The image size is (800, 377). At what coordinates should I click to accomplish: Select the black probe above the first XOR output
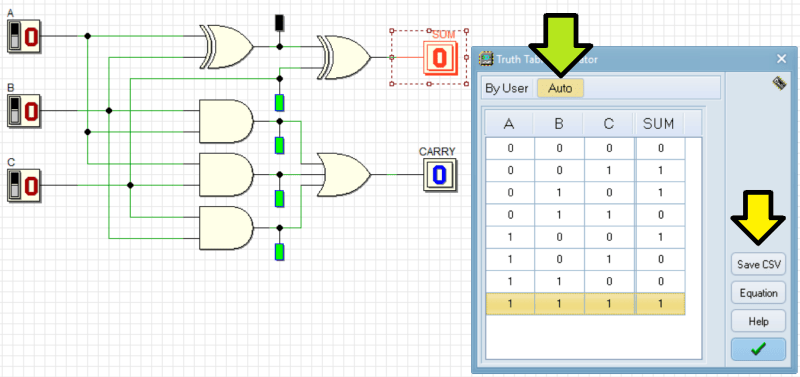(279, 23)
